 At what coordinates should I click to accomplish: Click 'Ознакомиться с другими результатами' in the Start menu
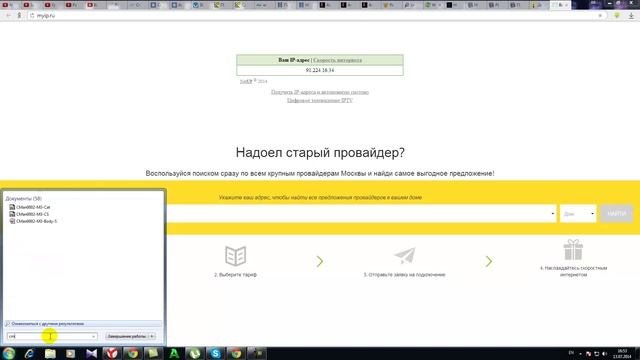[x=47, y=324]
